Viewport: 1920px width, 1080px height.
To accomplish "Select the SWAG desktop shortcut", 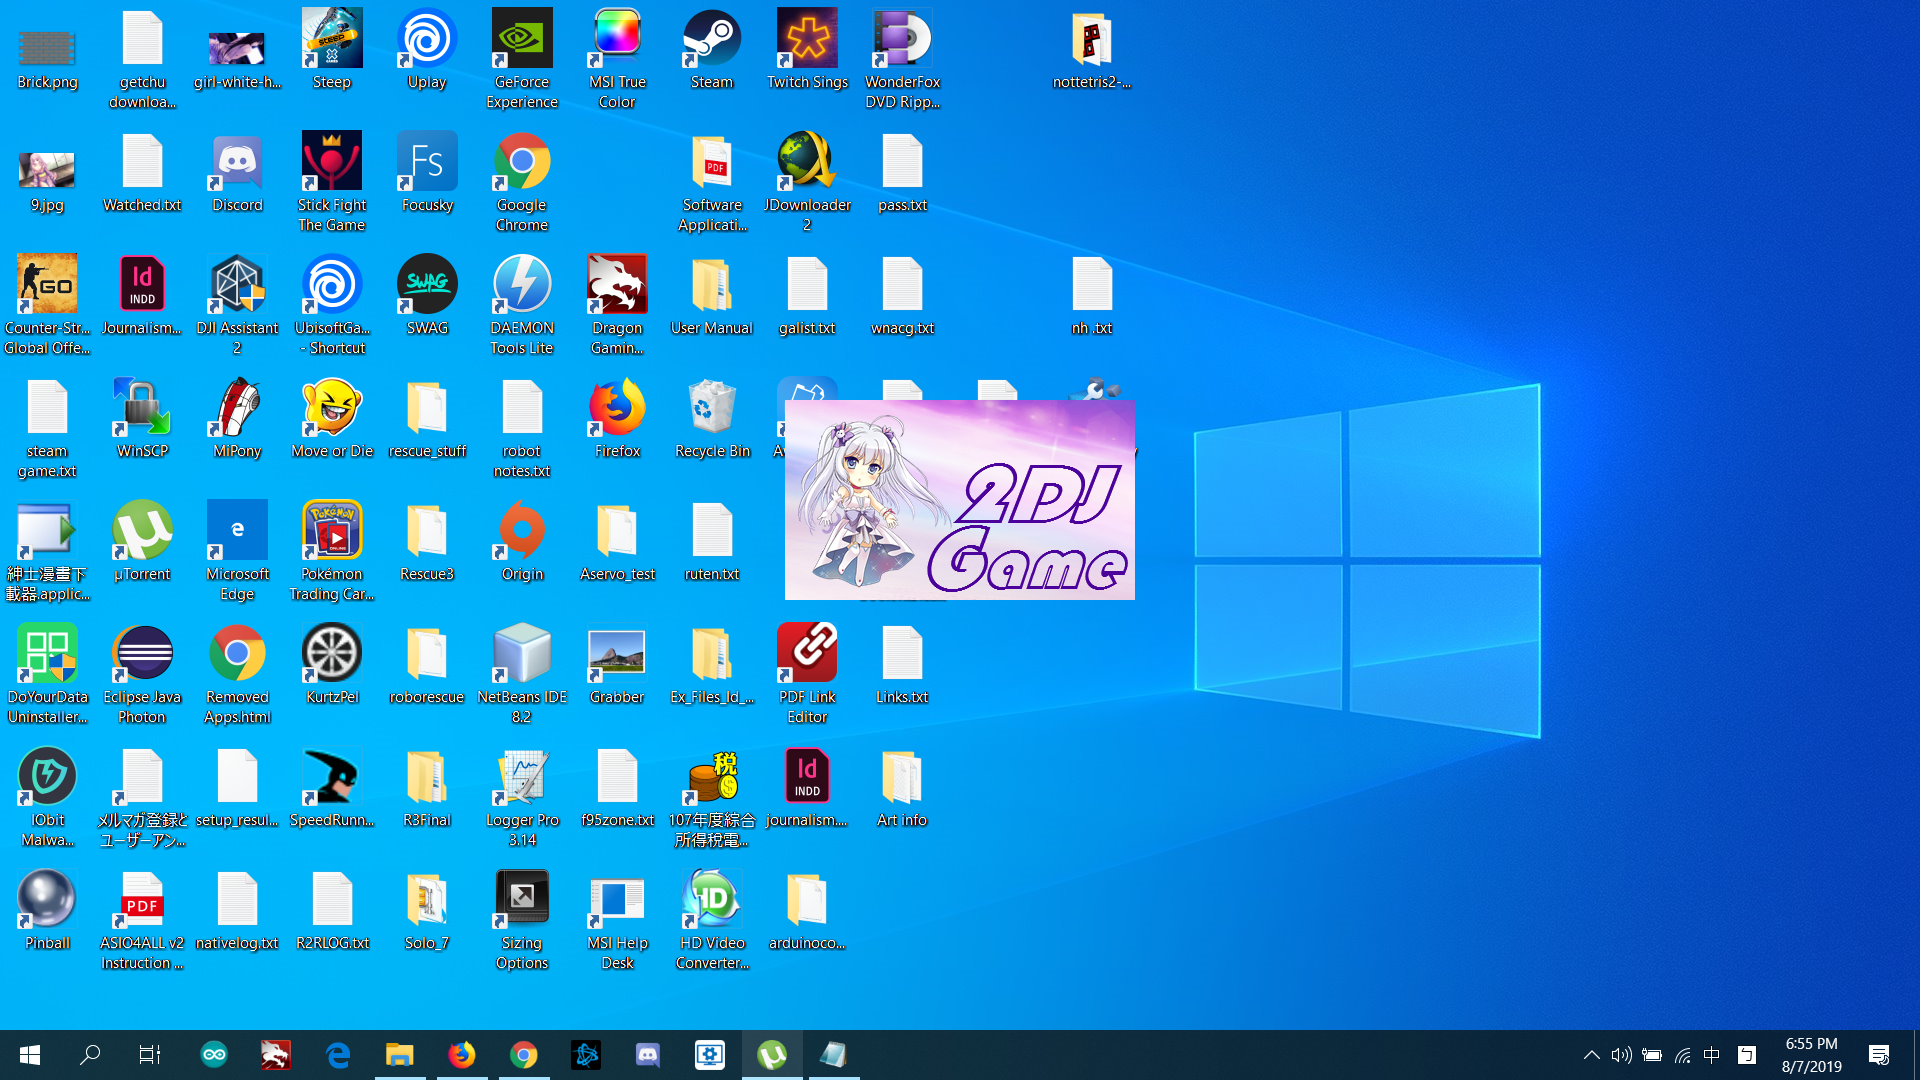I will click(427, 296).
